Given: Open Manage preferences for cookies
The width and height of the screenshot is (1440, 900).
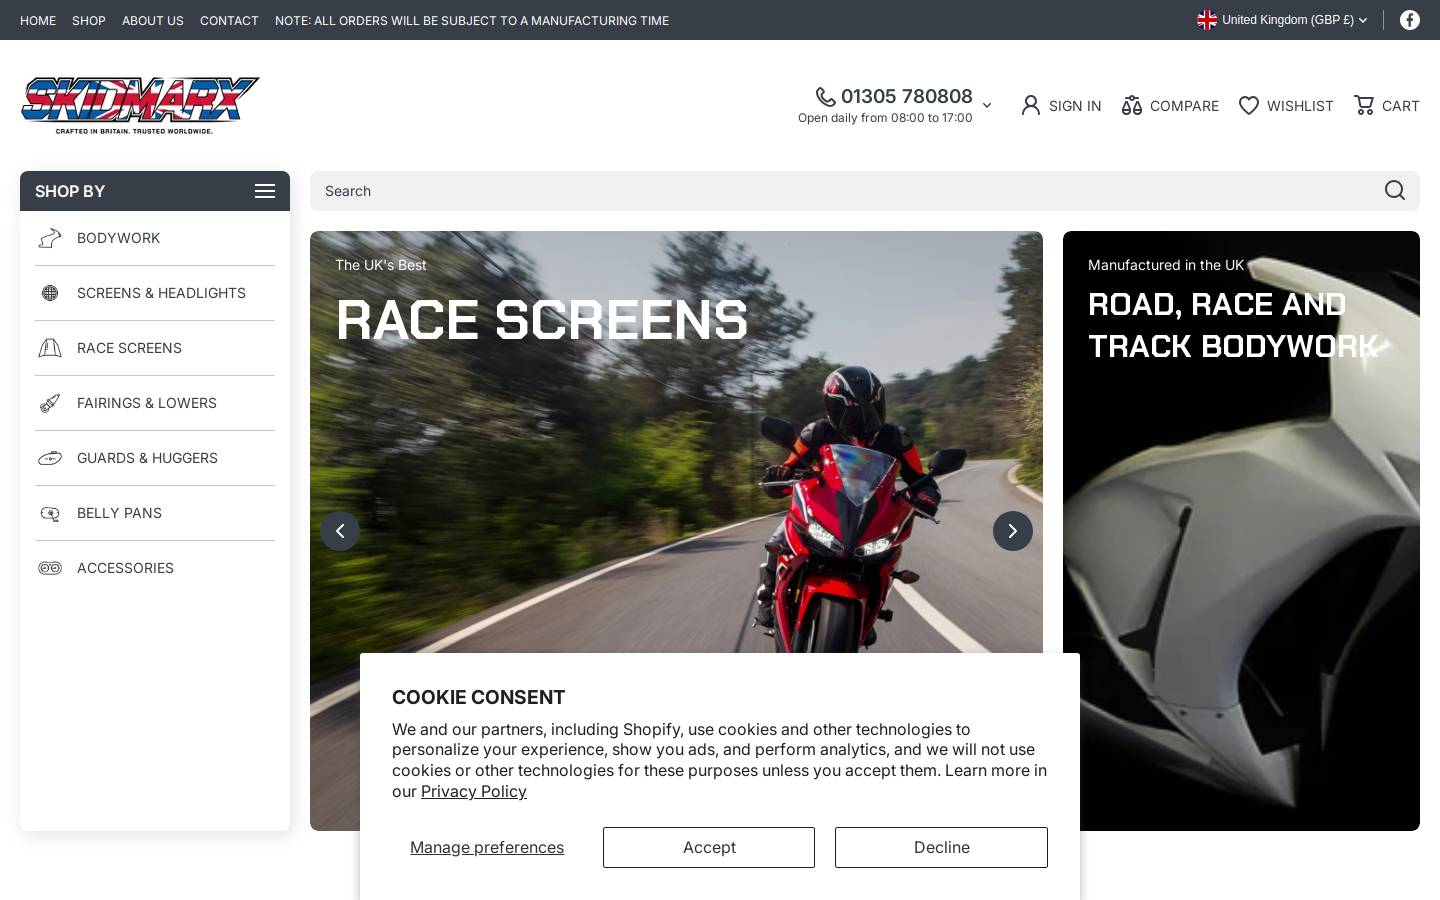Looking at the screenshot, I should [x=487, y=847].
